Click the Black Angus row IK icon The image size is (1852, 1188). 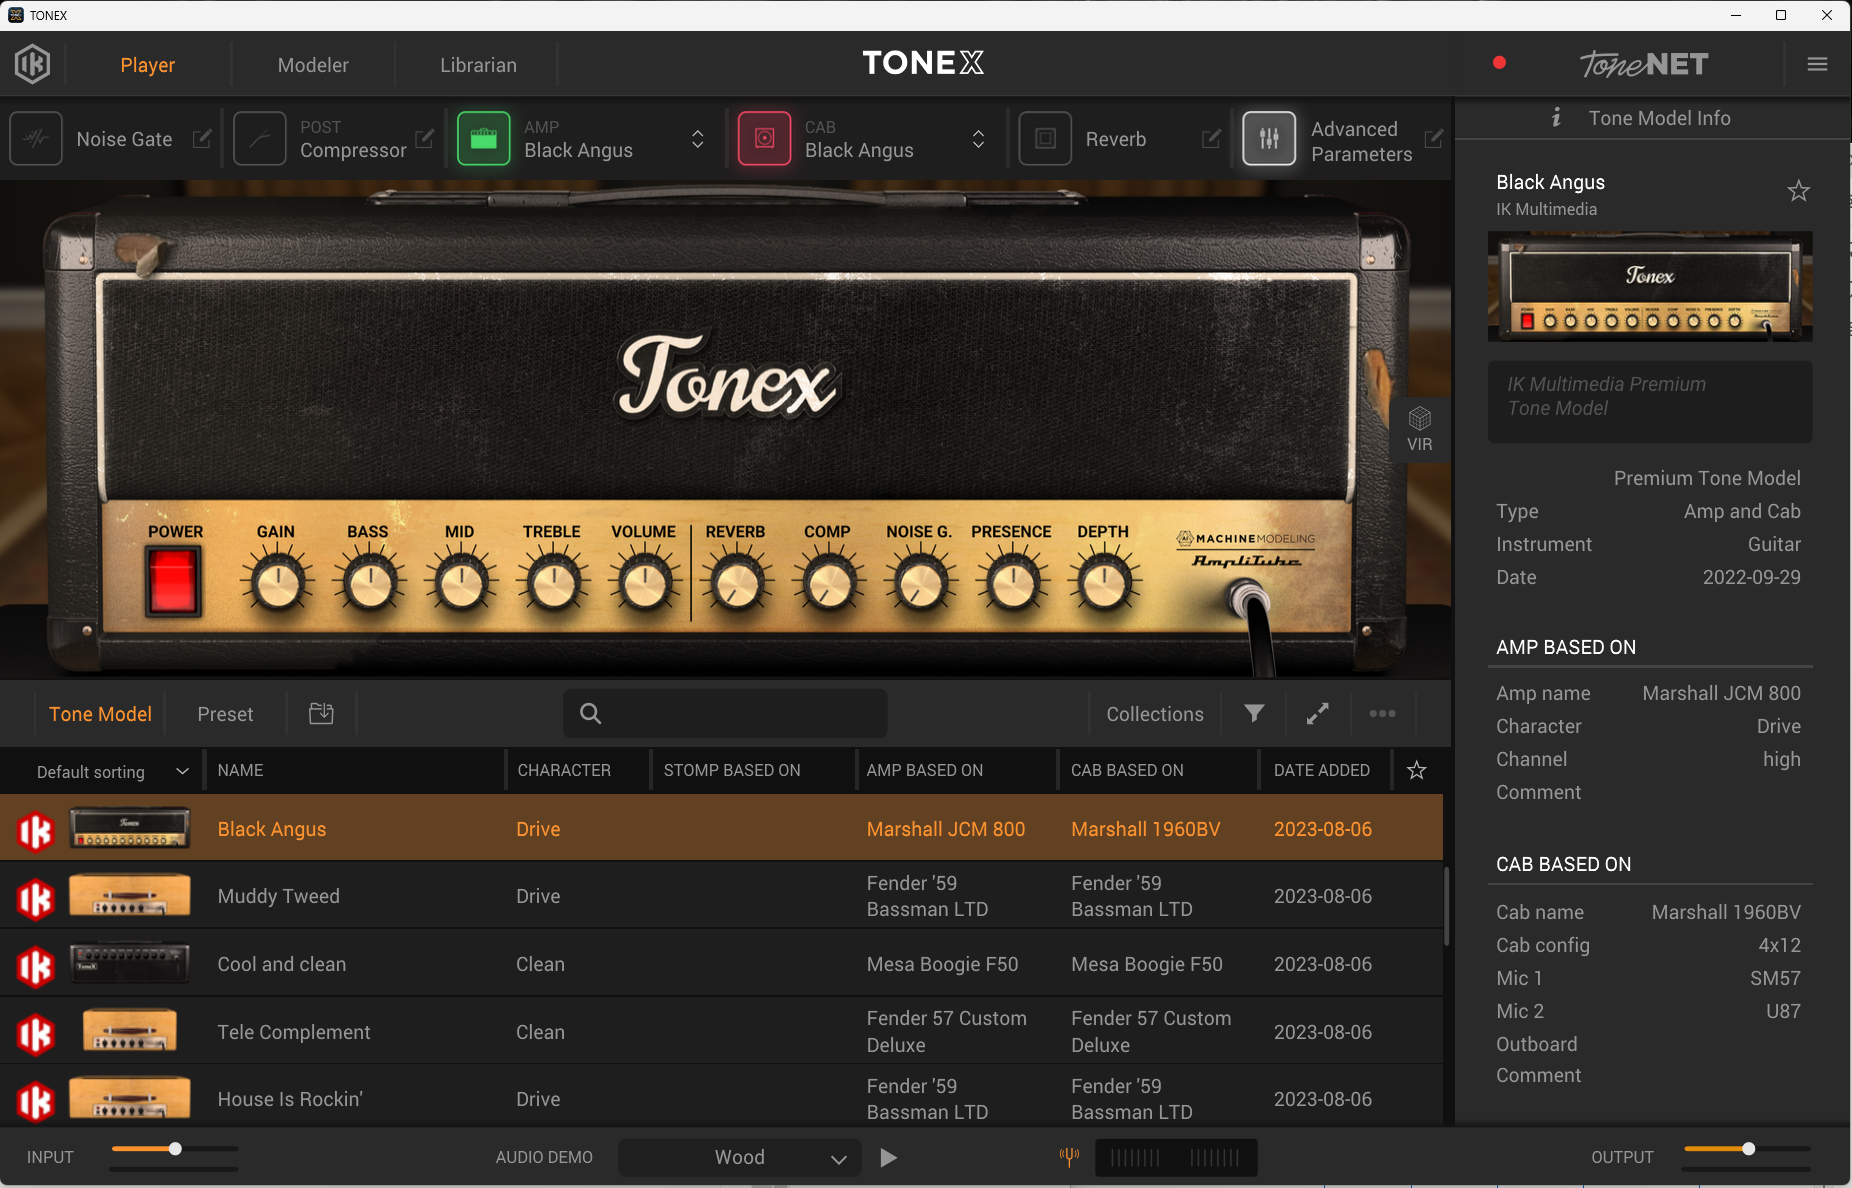[35, 830]
